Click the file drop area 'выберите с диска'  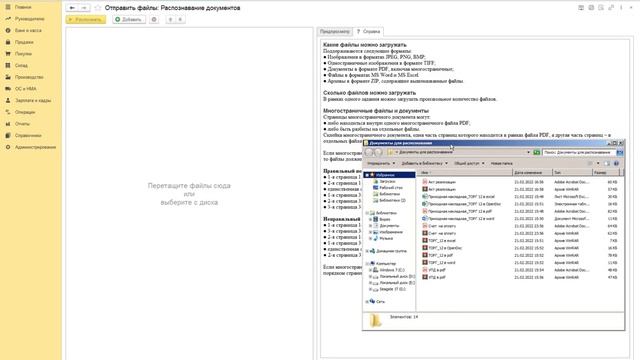[189, 202]
